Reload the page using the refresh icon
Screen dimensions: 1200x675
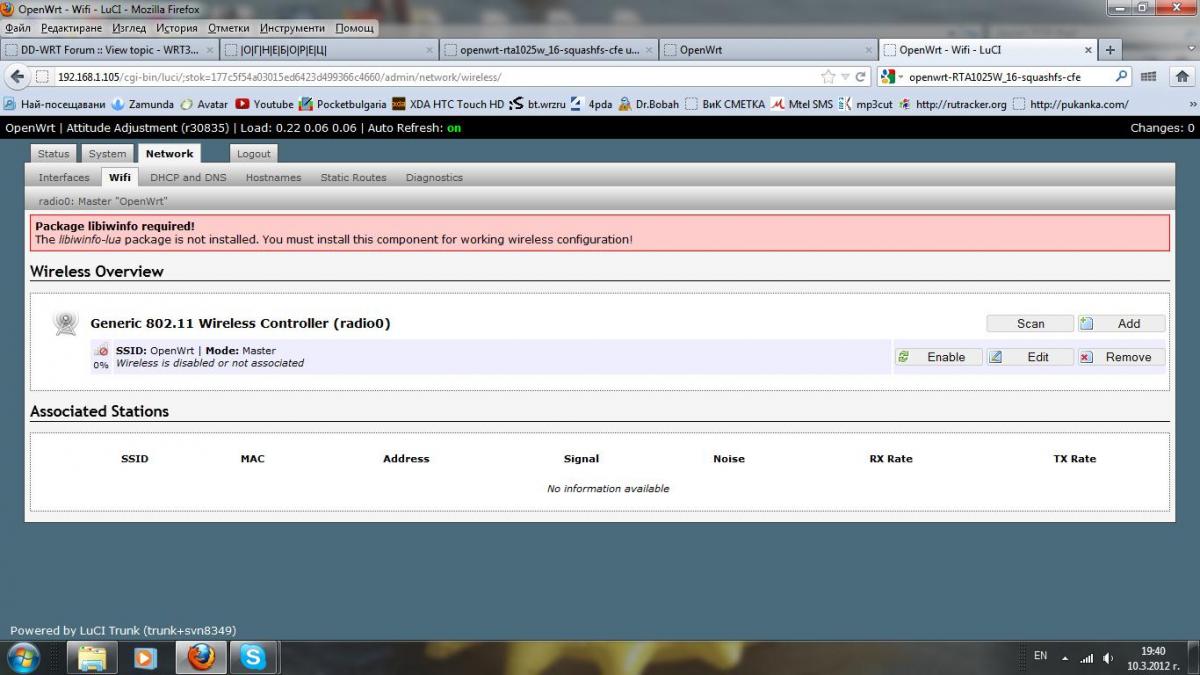coord(860,77)
